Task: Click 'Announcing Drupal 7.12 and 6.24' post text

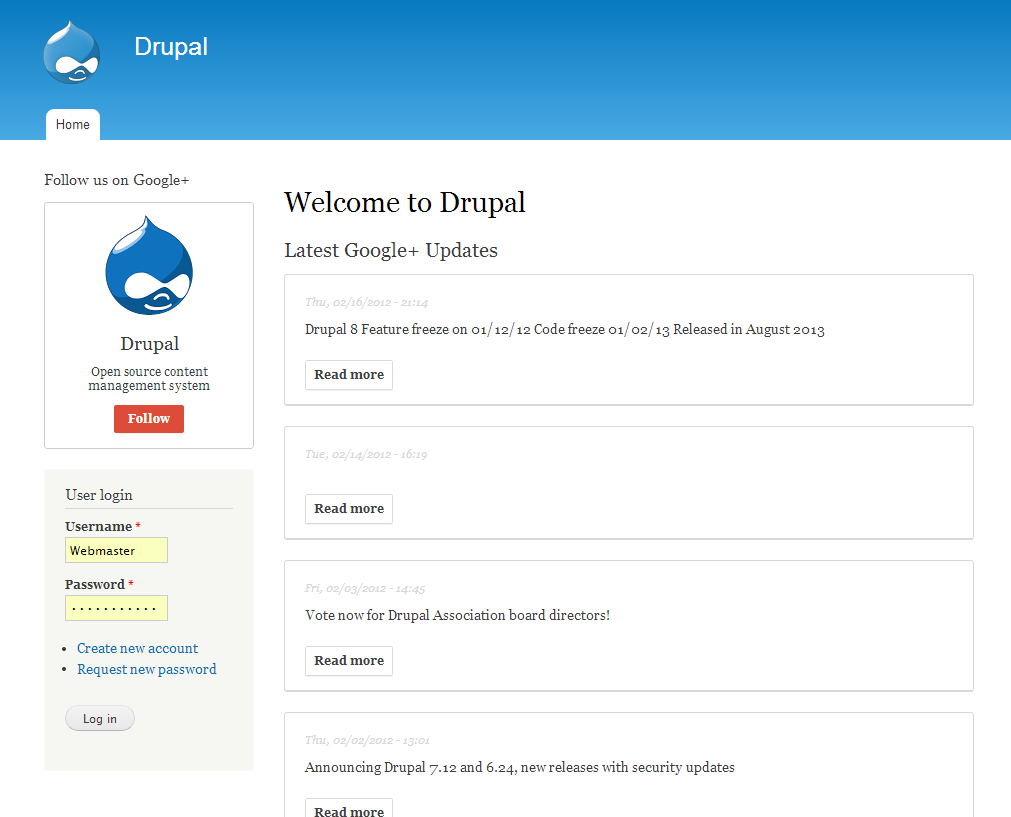Action: coord(520,767)
